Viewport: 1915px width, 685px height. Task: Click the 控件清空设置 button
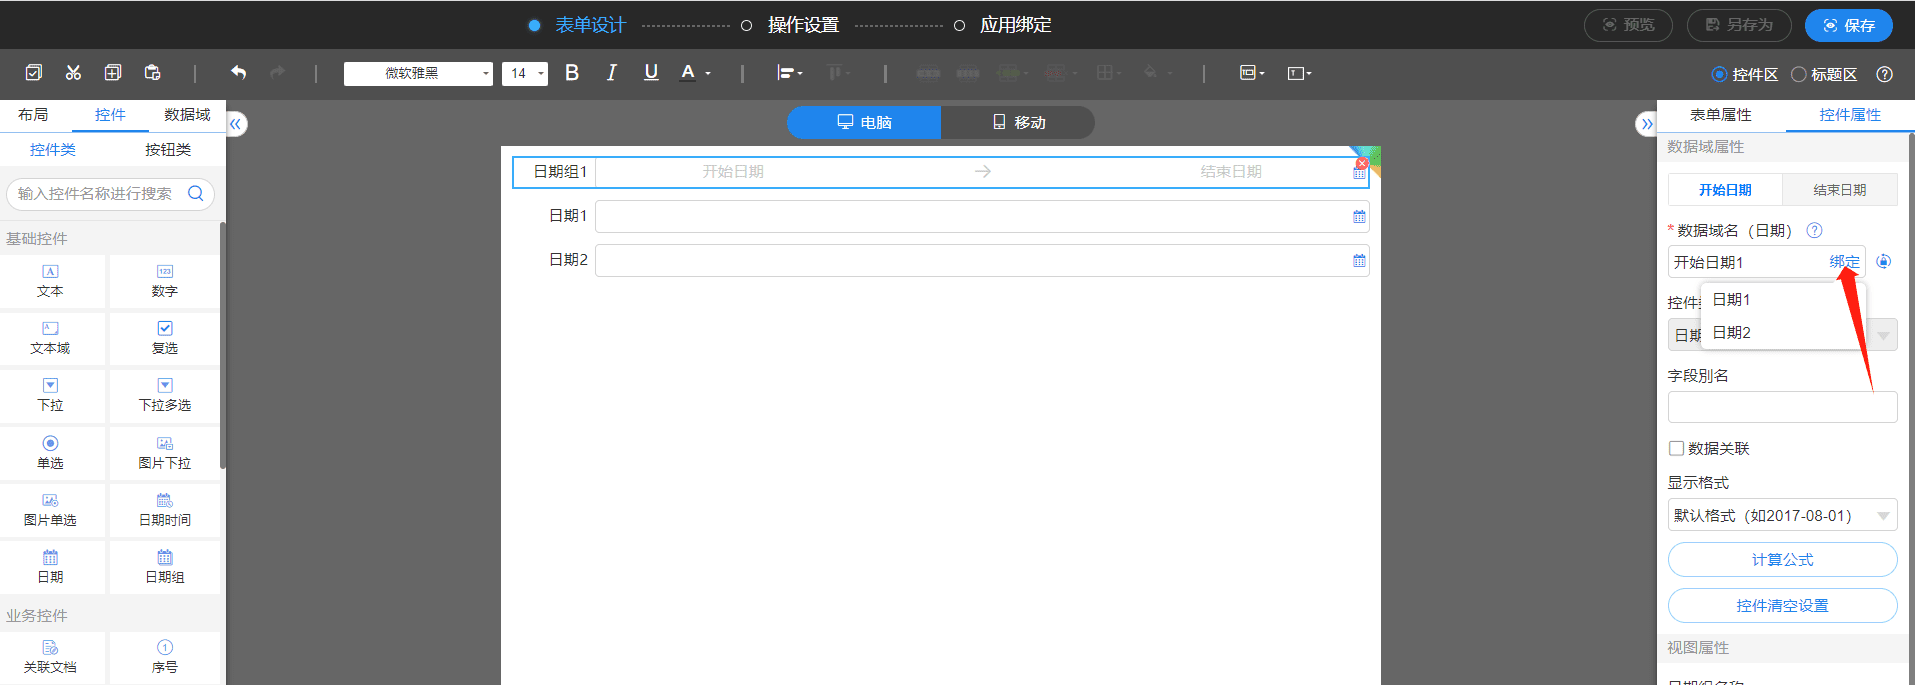(1782, 606)
